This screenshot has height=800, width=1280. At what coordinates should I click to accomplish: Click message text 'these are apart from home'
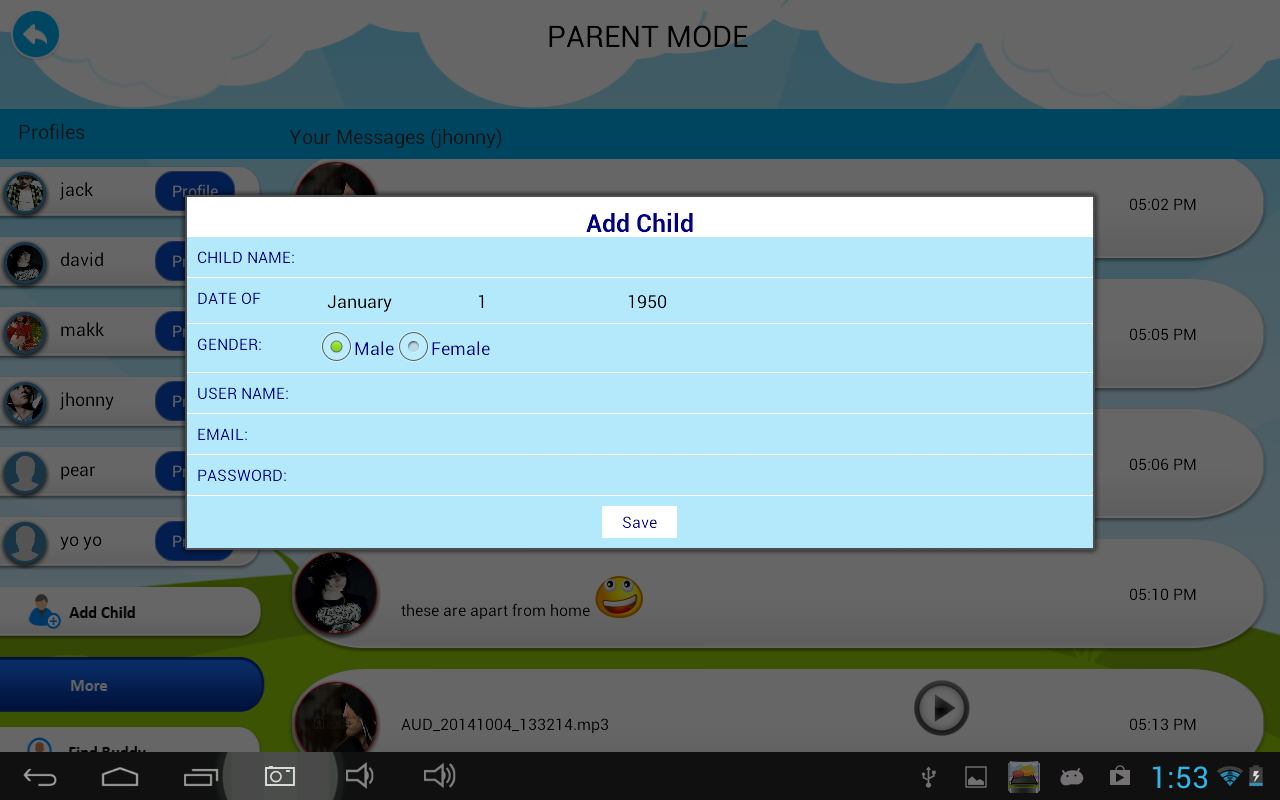495,610
